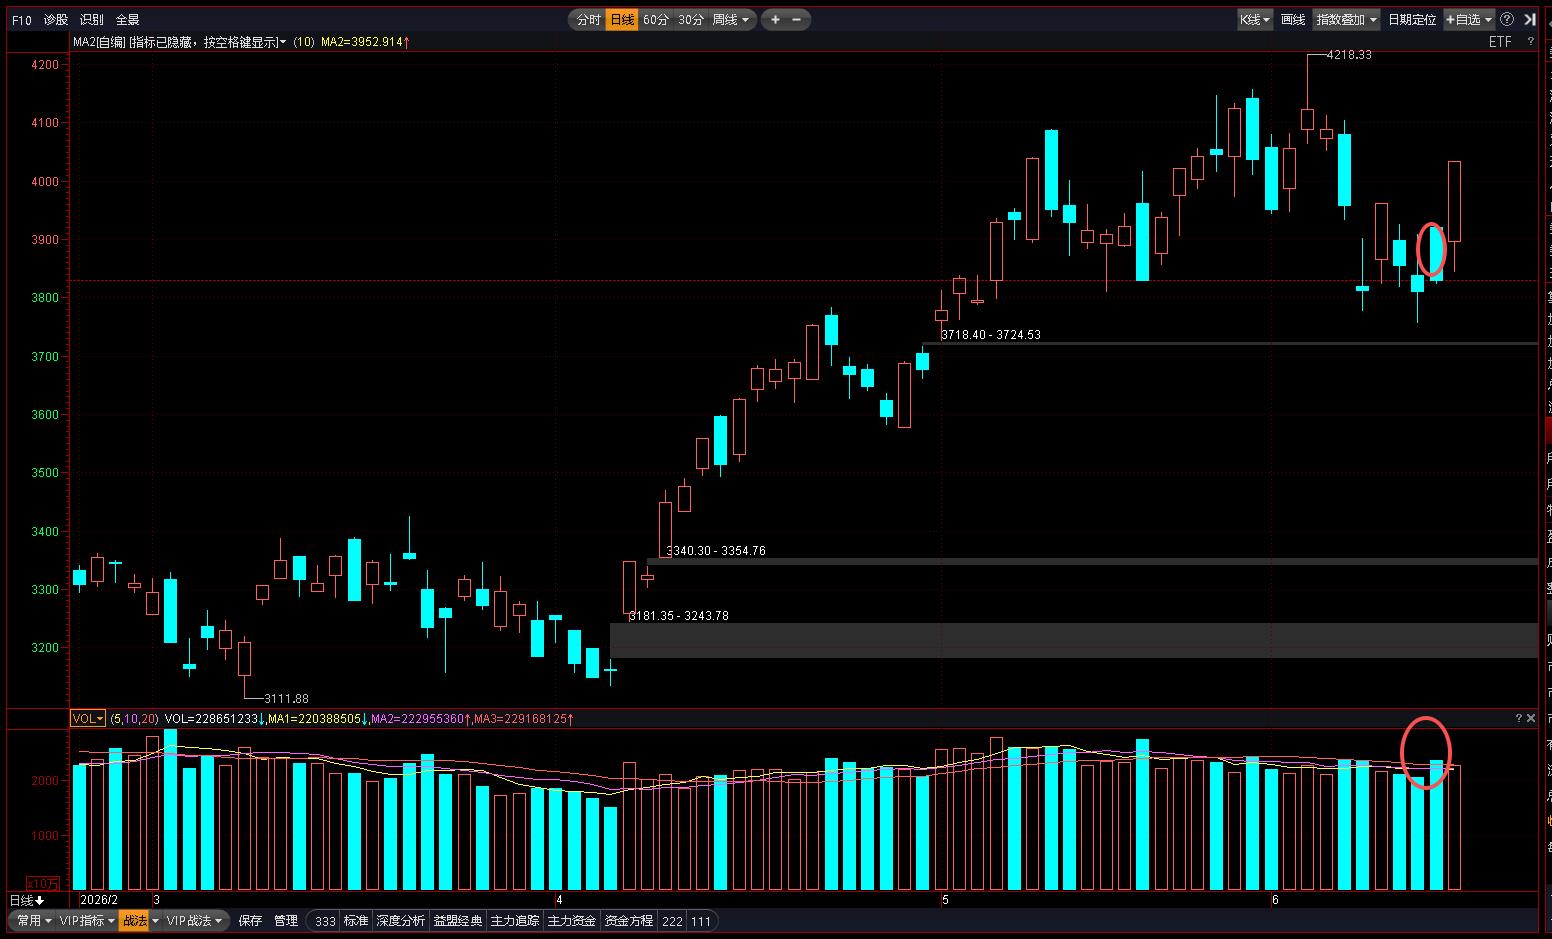Switch to the 60分 period

(656, 20)
